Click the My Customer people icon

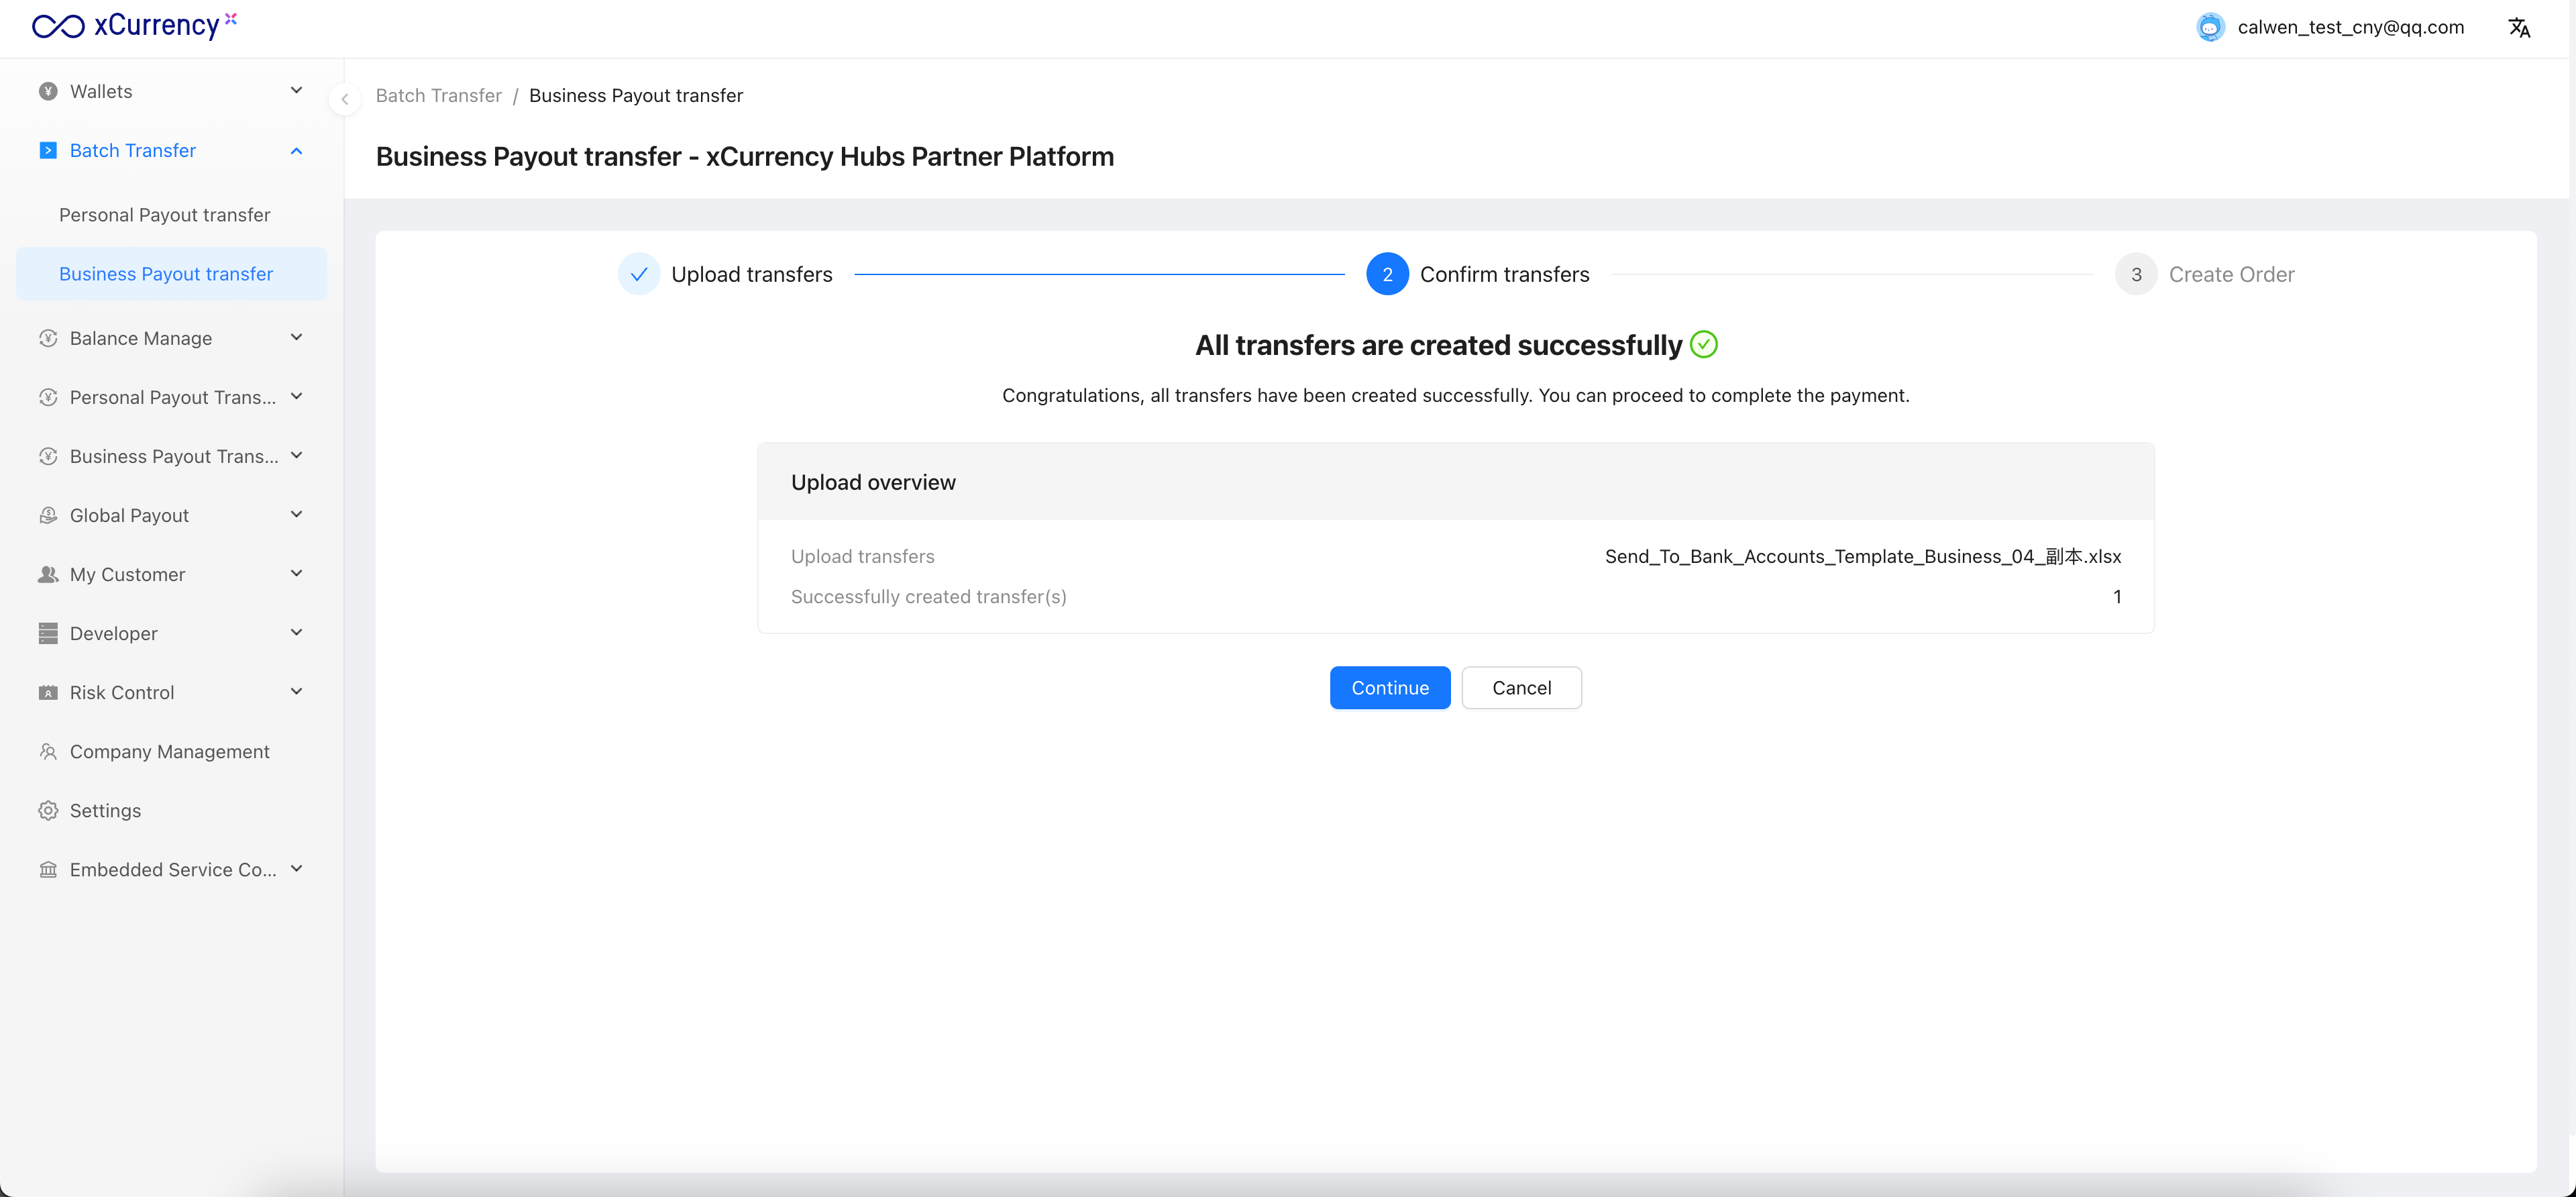(48, 574)
